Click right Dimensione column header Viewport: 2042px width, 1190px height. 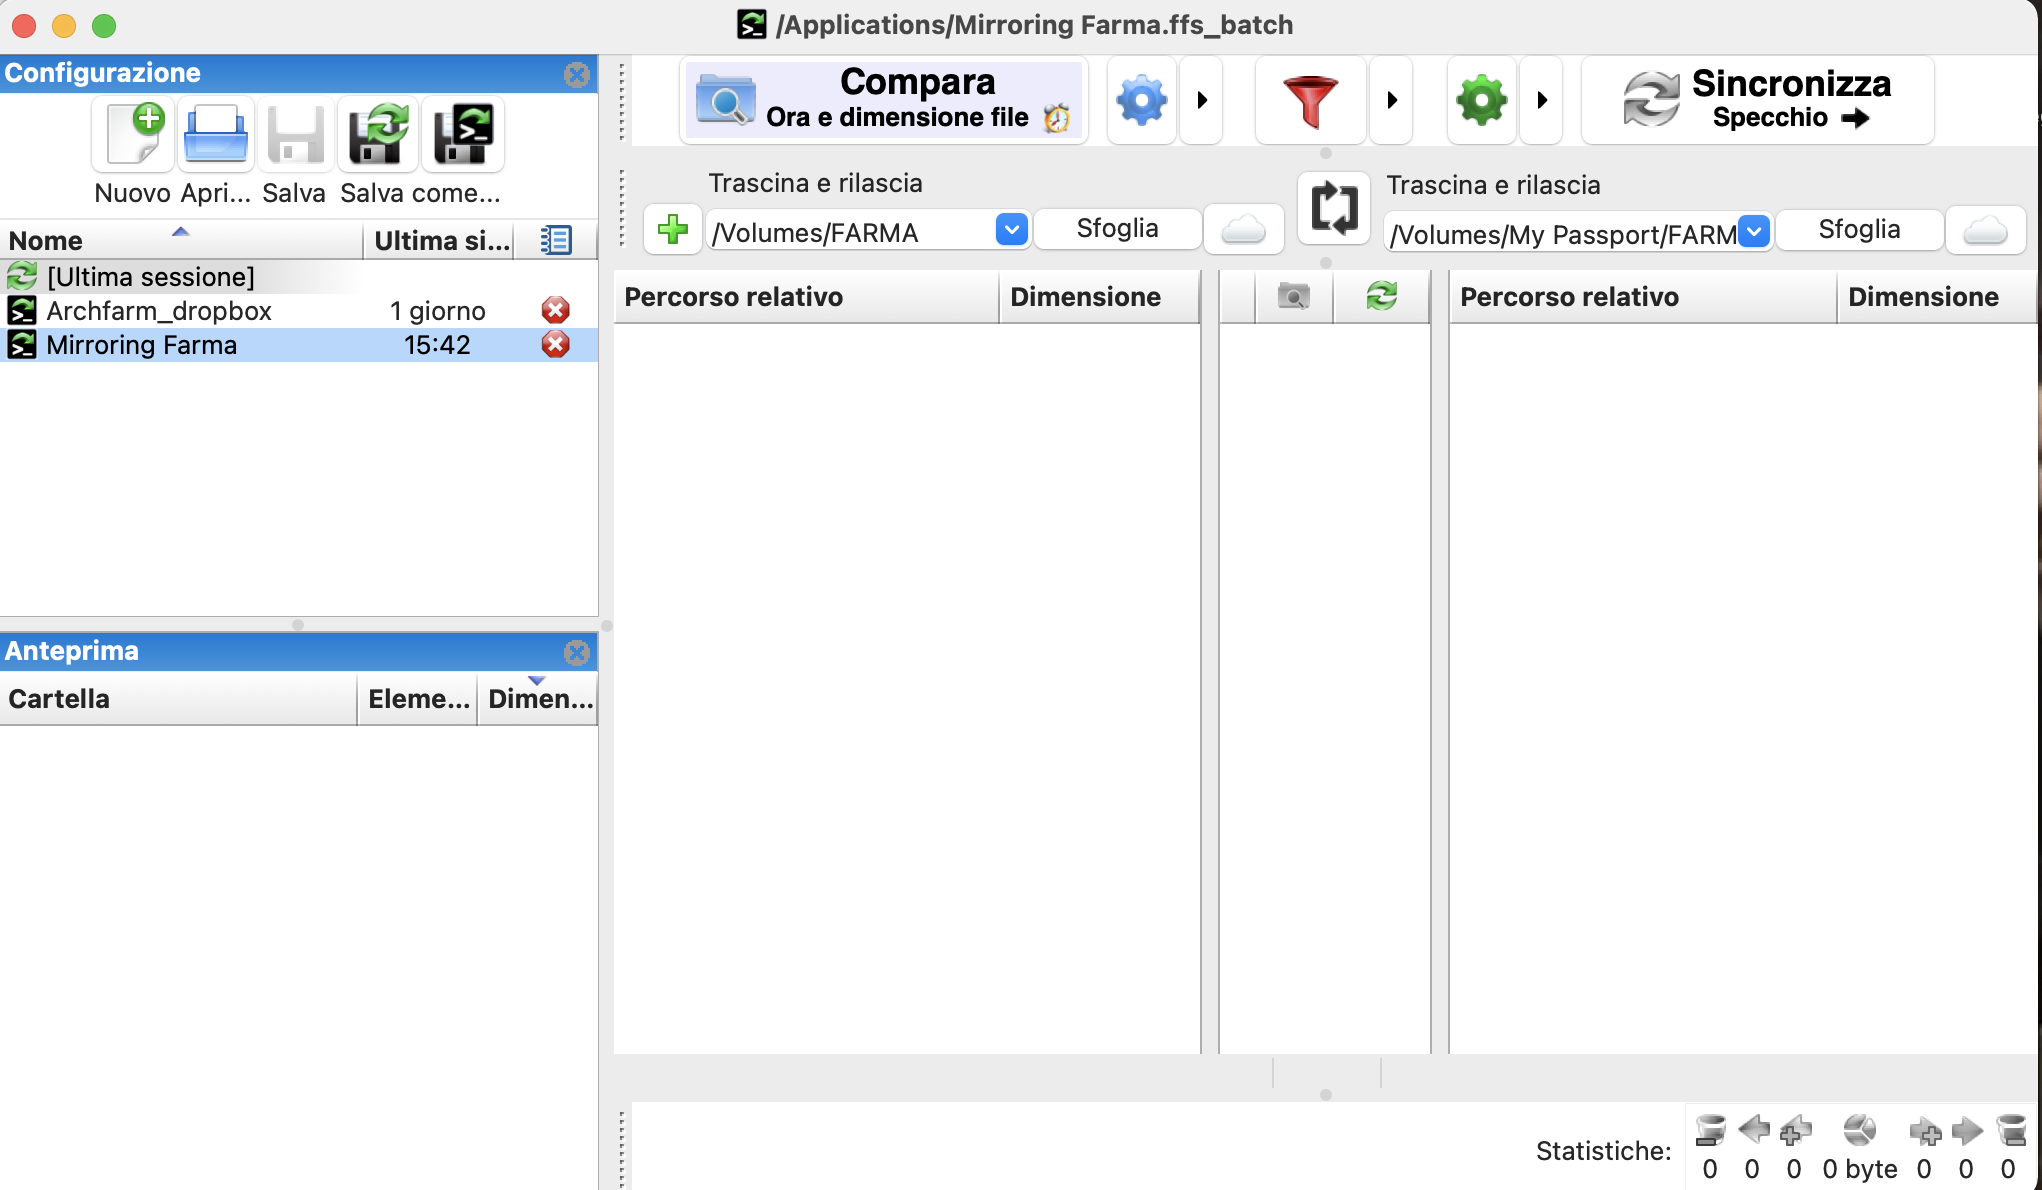1938,297
